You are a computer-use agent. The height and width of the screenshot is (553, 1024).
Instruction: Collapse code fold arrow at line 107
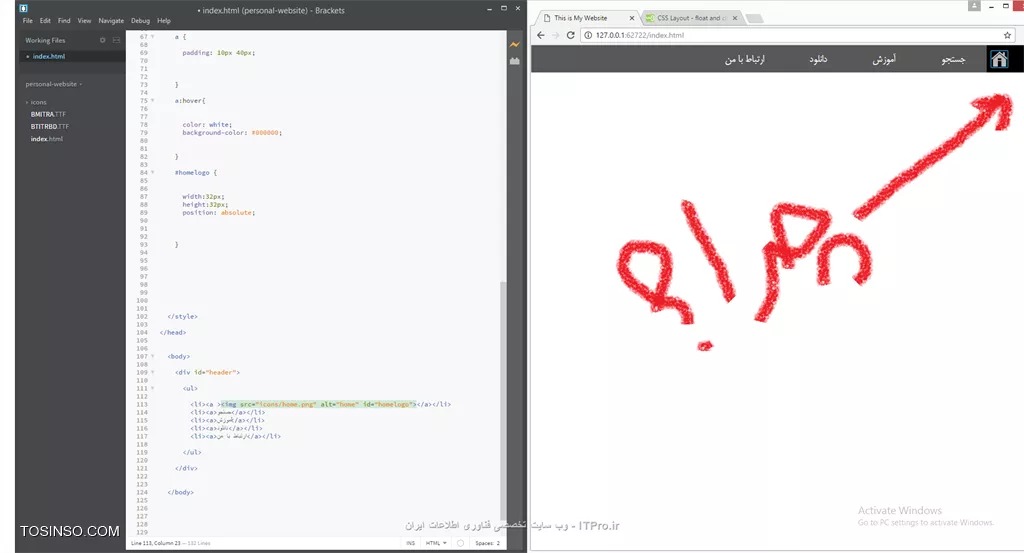click(x=153, y=356)
